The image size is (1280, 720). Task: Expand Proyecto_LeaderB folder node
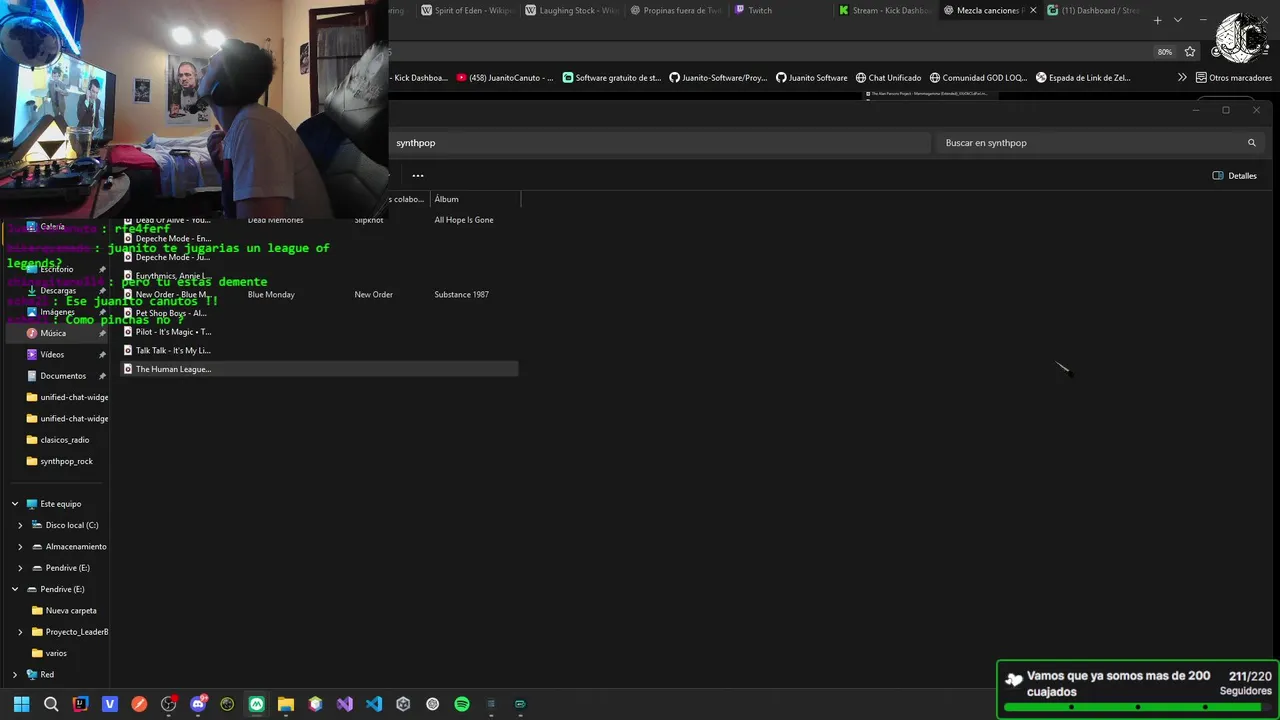pyautogui.click(x=20, y=632)
